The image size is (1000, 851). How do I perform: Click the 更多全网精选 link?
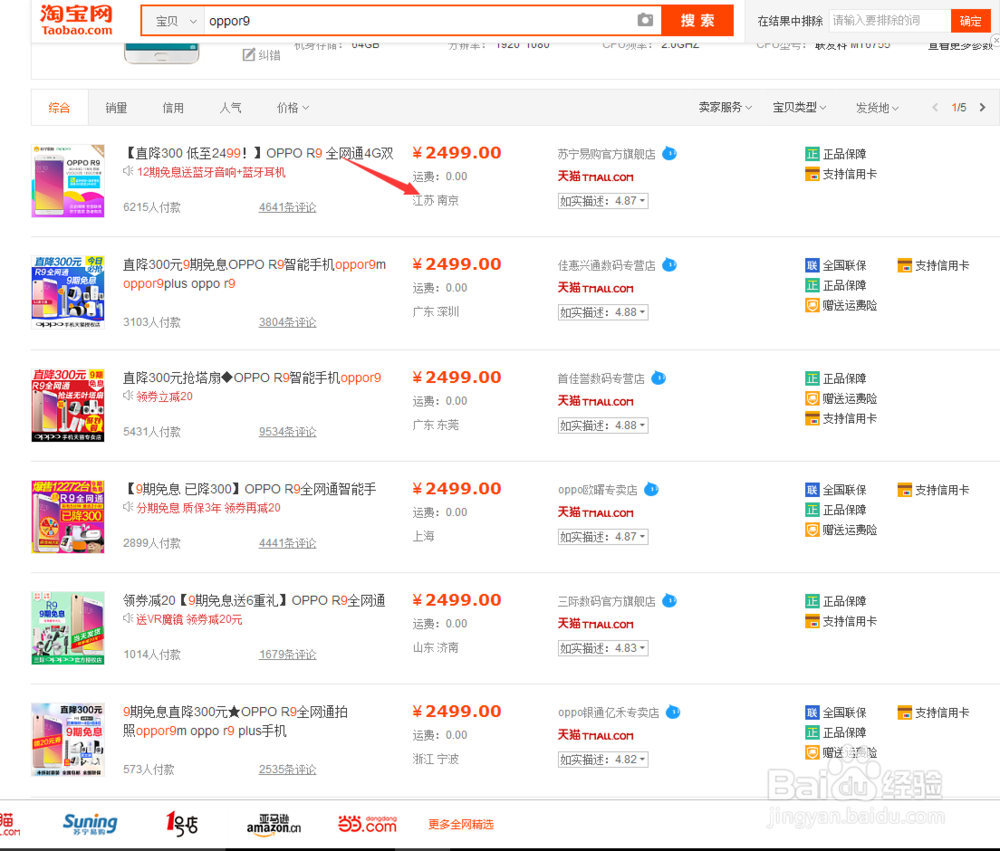pos(460,824)
